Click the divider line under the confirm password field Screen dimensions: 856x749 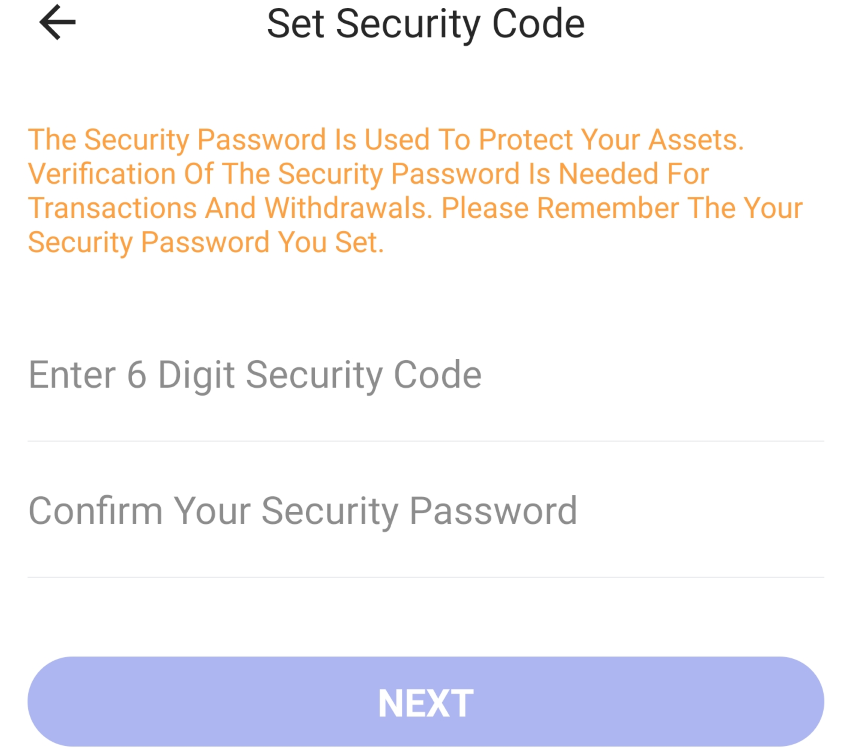[x=425, y=577]
